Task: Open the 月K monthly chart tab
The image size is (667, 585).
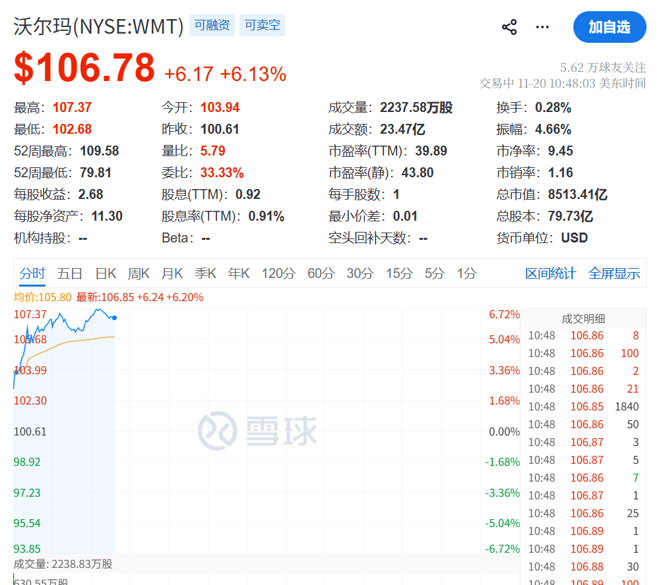Action: (172, 273)
